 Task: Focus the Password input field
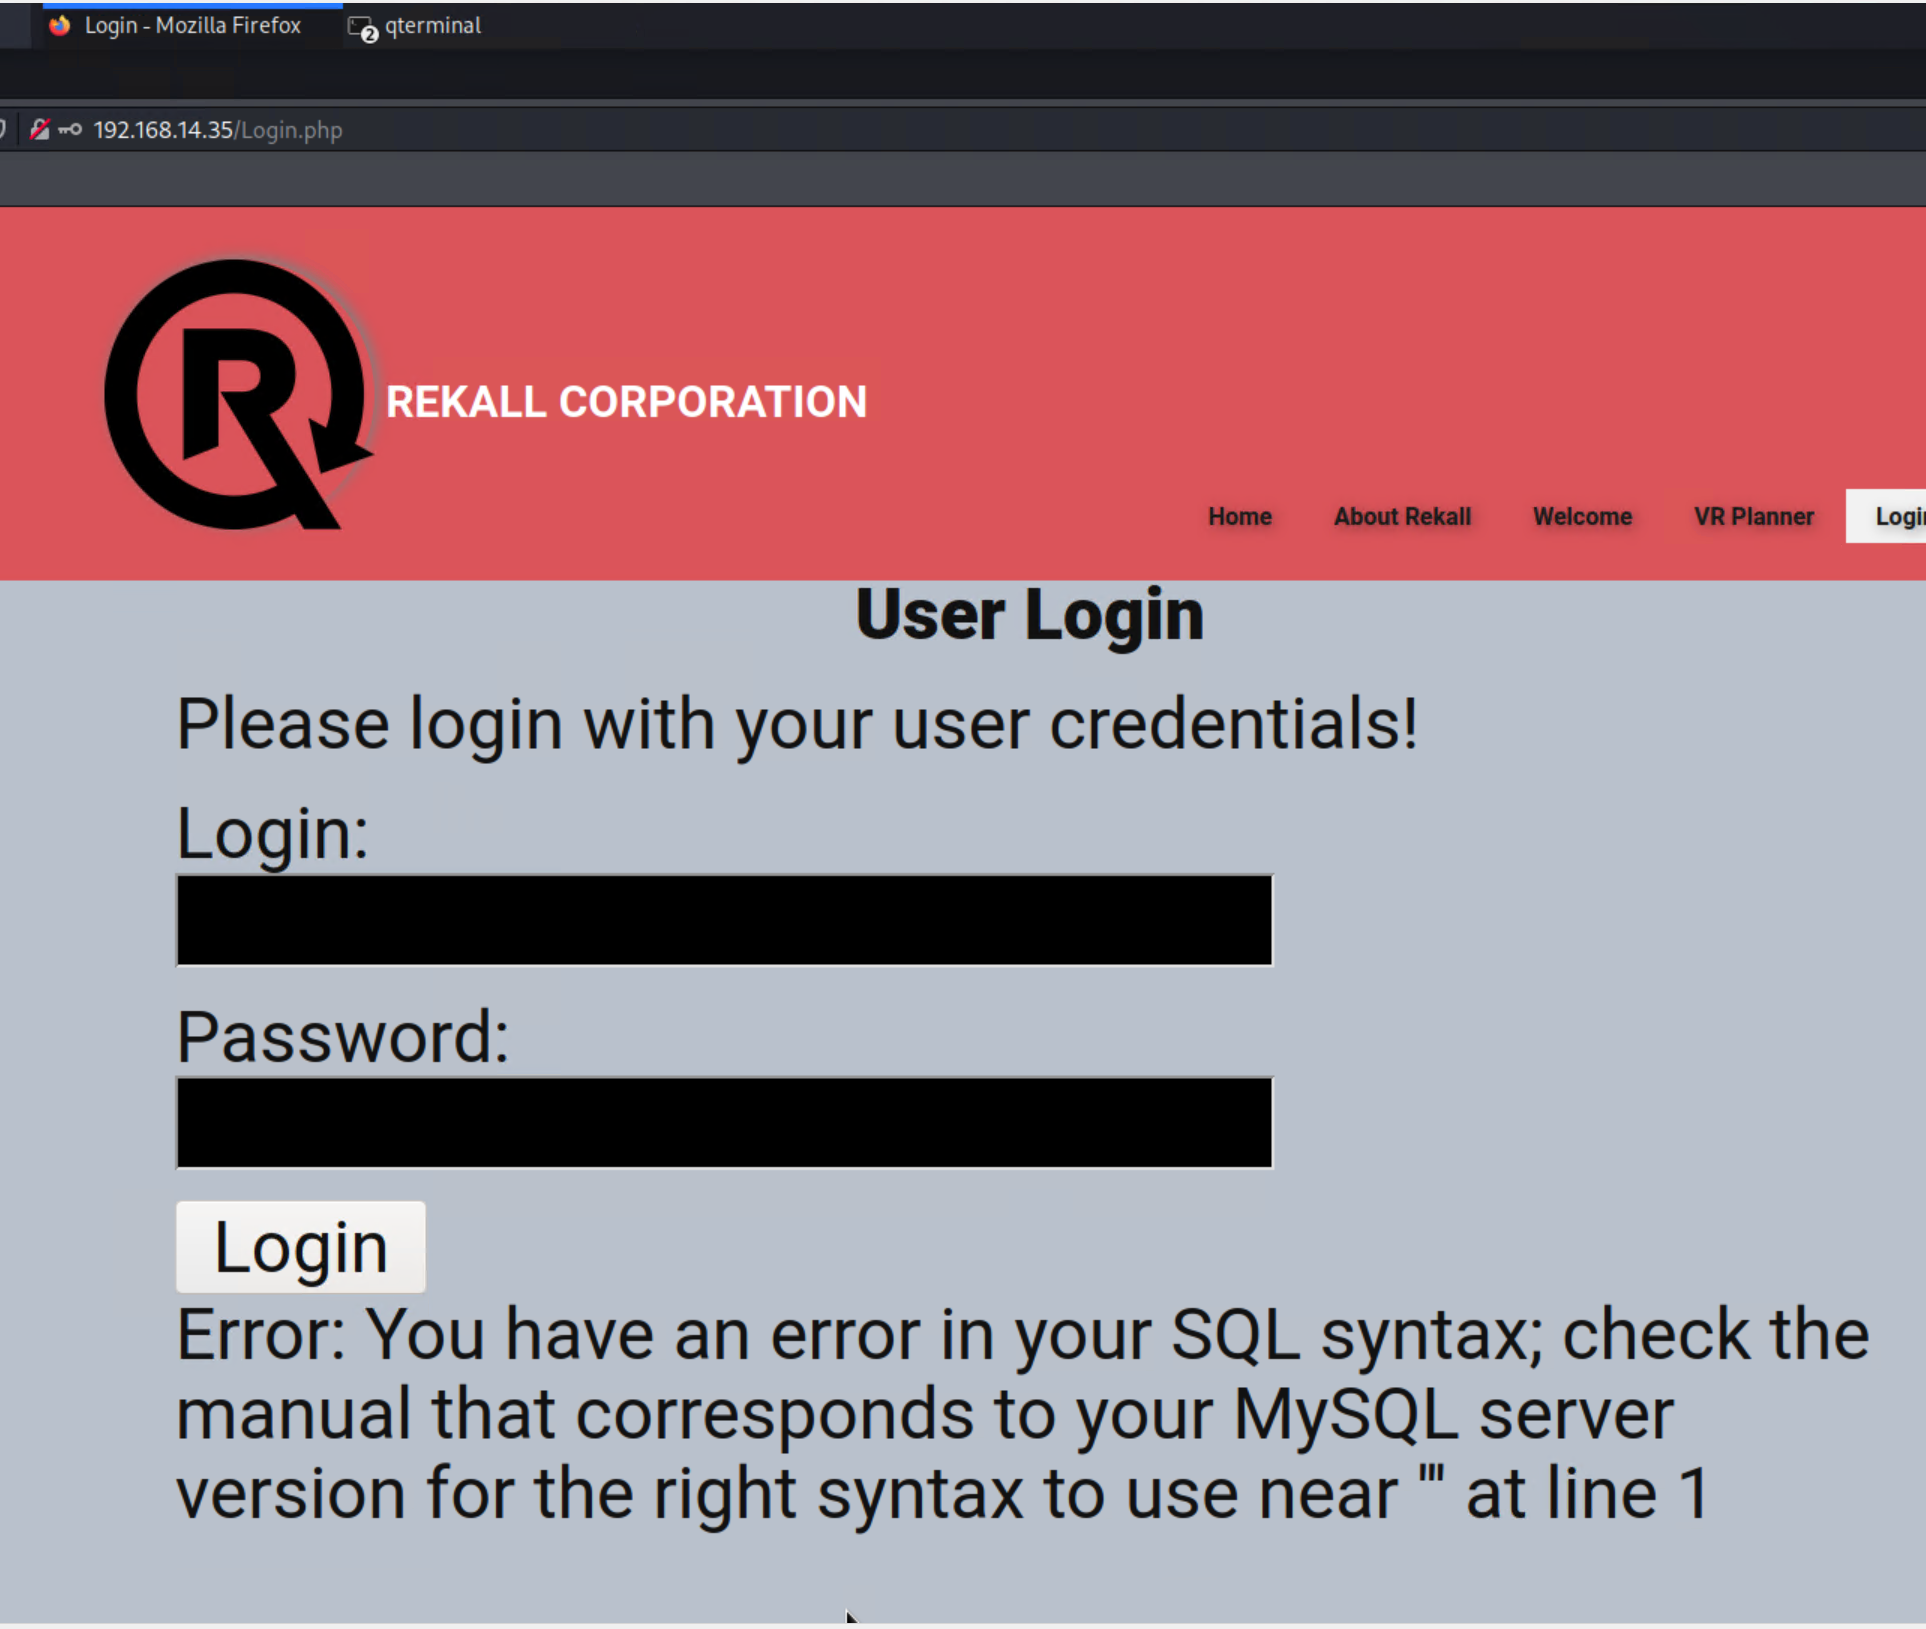click(x=724, y=1122)
